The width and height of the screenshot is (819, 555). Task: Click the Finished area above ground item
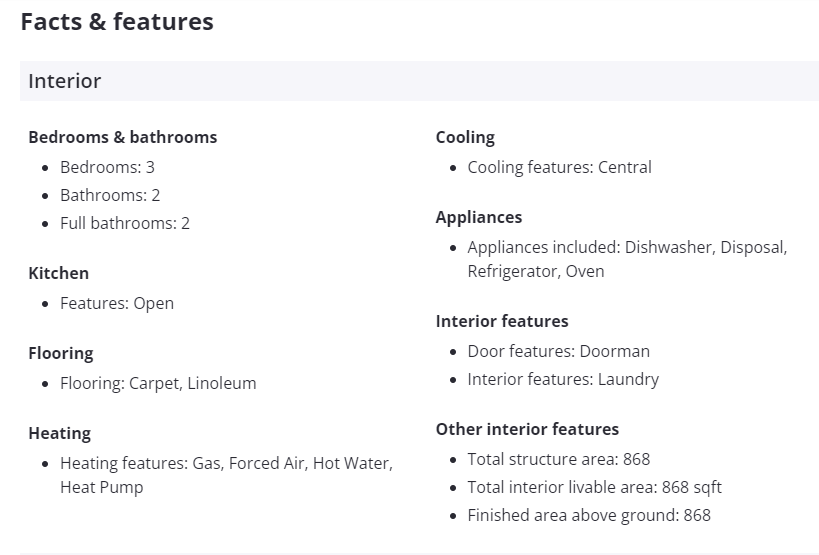589,515
